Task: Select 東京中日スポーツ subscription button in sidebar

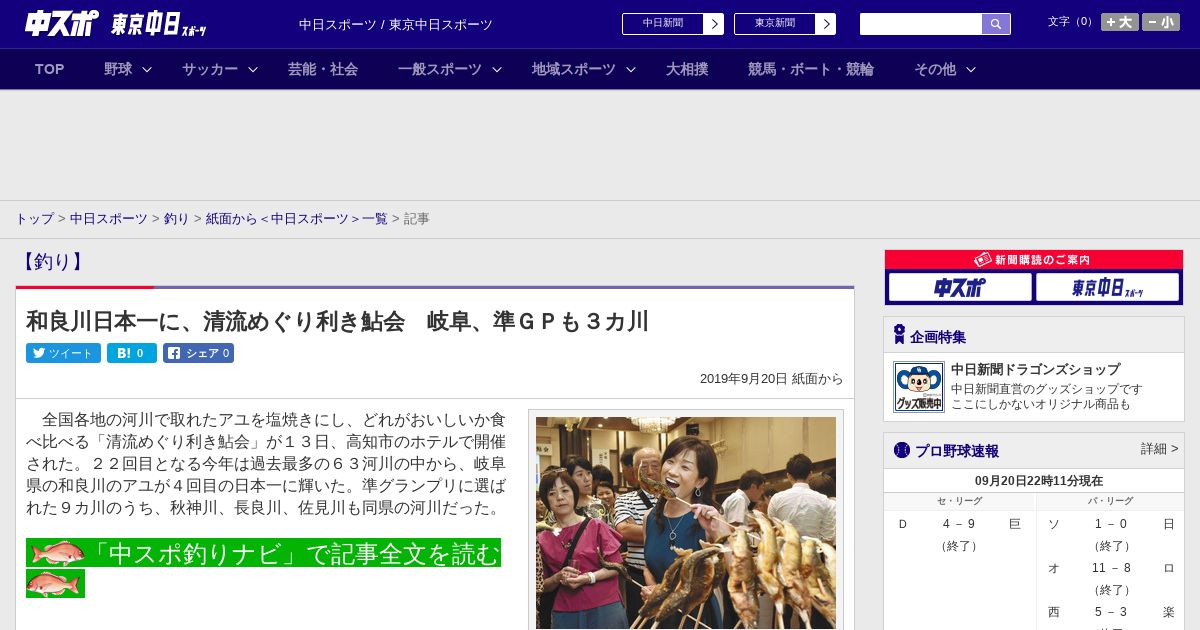Action: 1108,287
